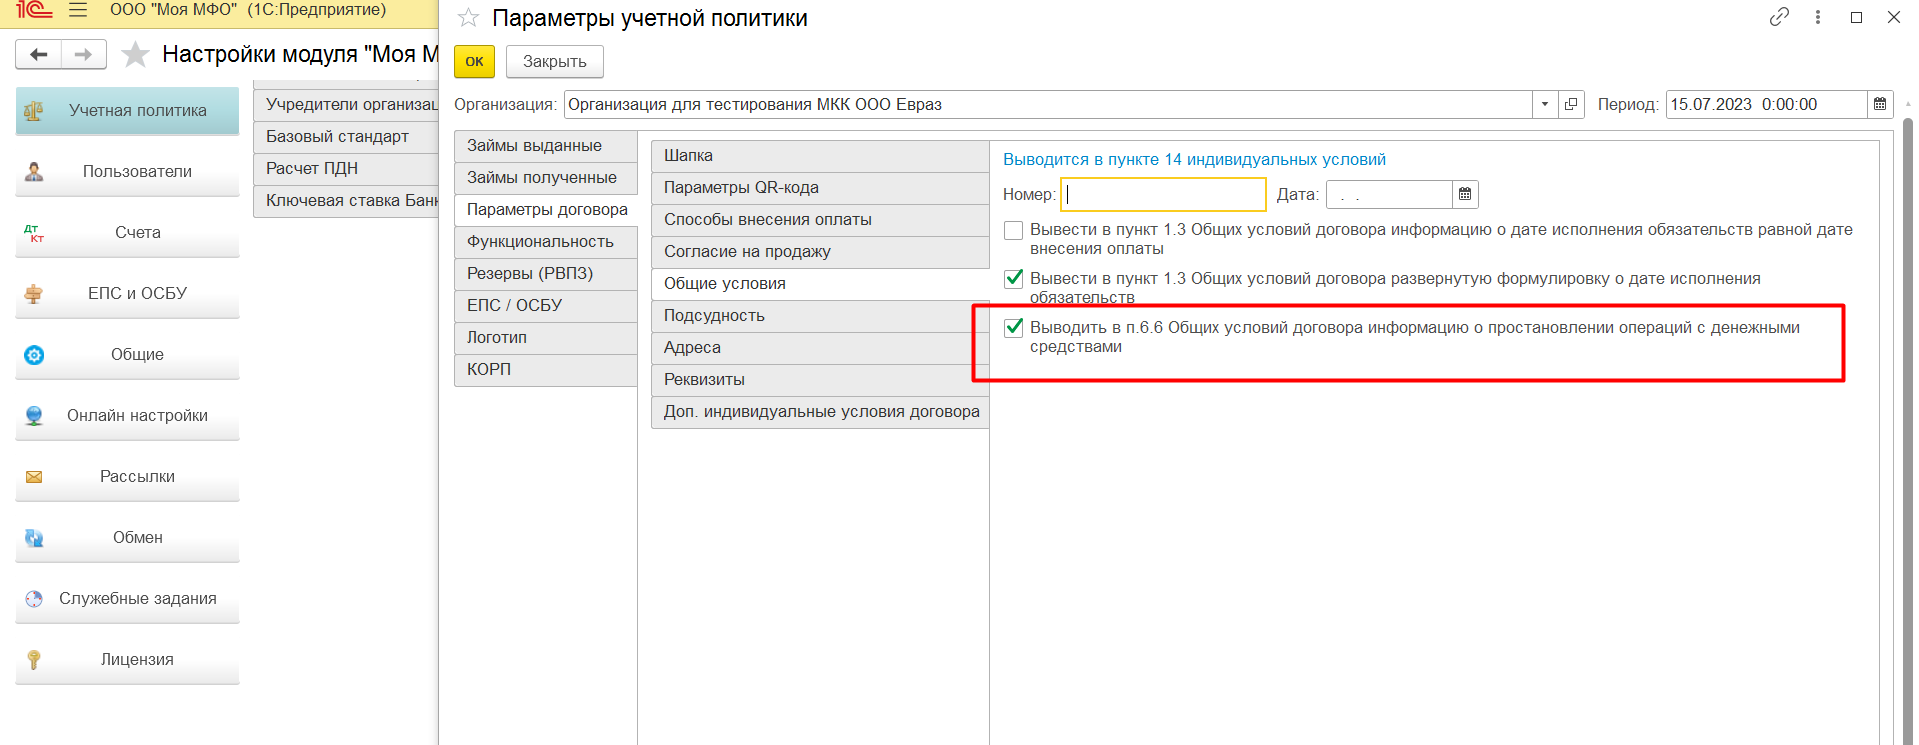Uncheck п.6.6 suspension of money operations option
Viewport: 1919px width, 745px height.
click(1014, 327)
